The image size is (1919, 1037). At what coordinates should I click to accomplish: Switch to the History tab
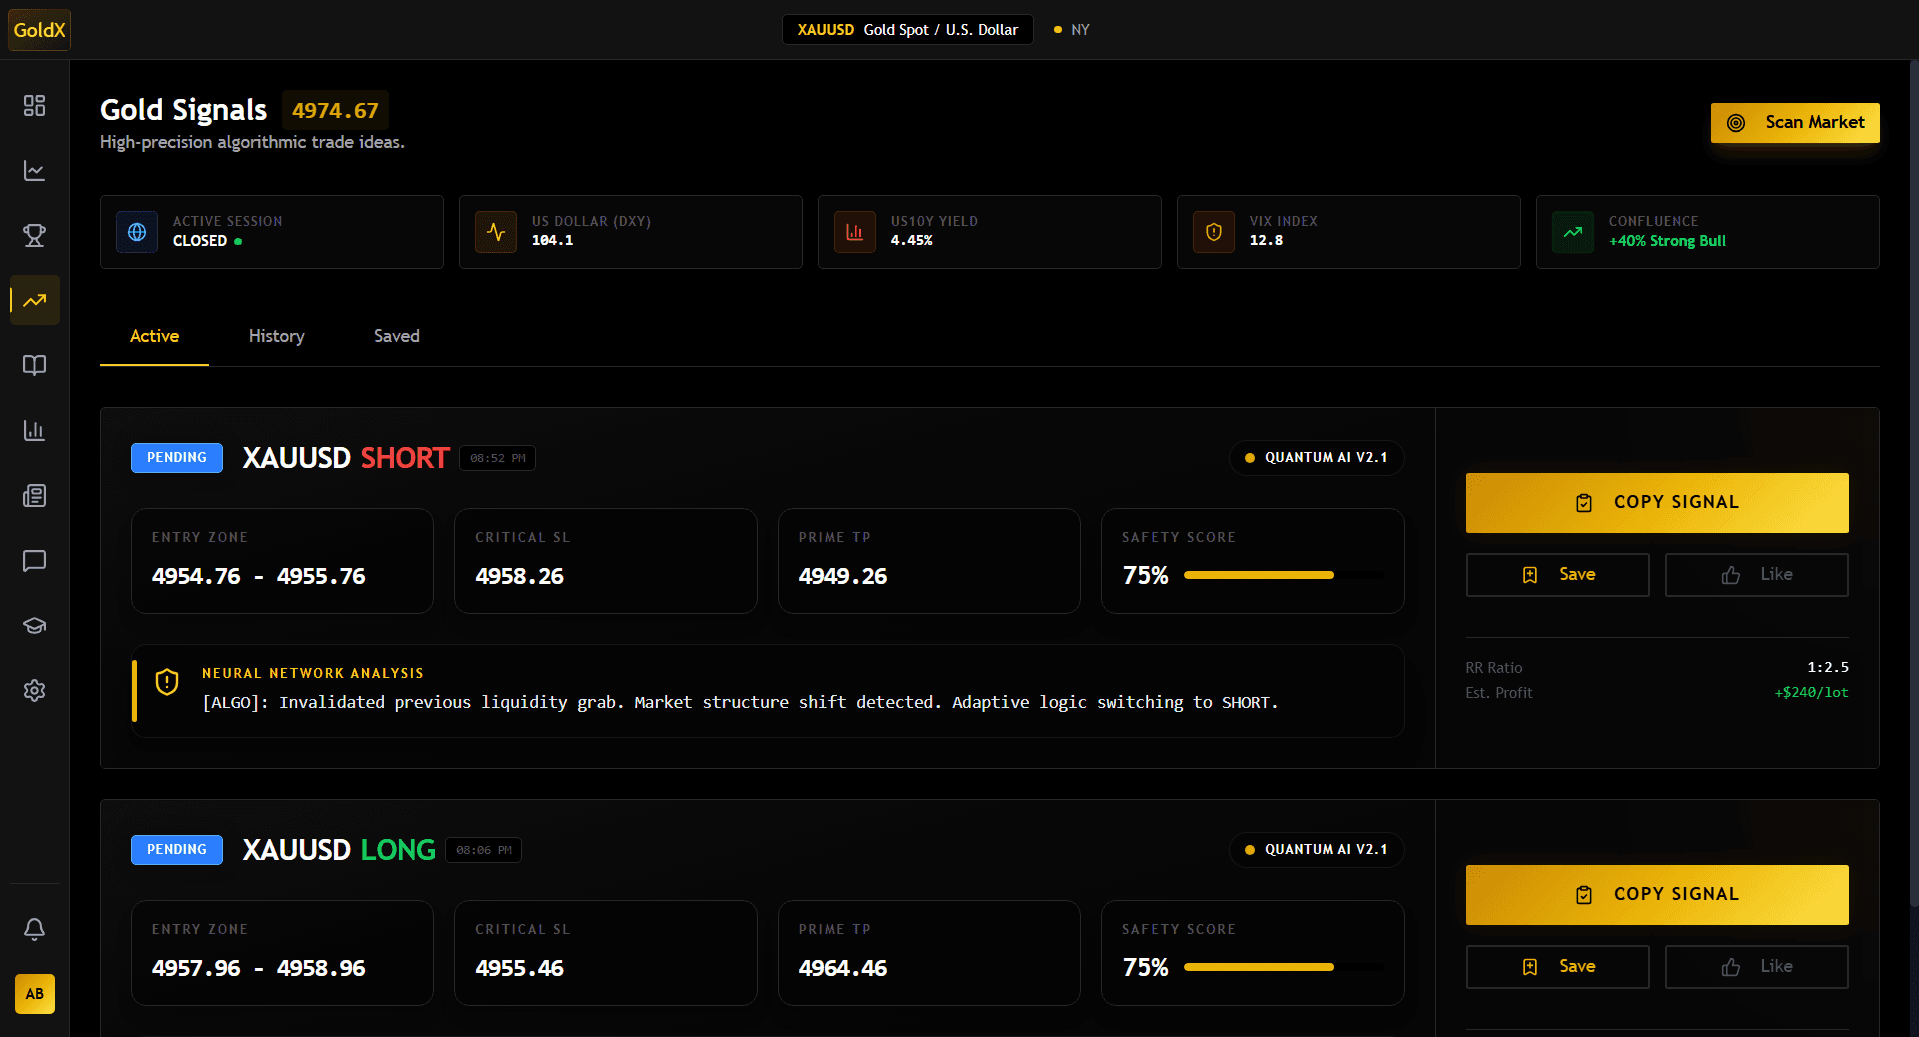coord(276,336)
